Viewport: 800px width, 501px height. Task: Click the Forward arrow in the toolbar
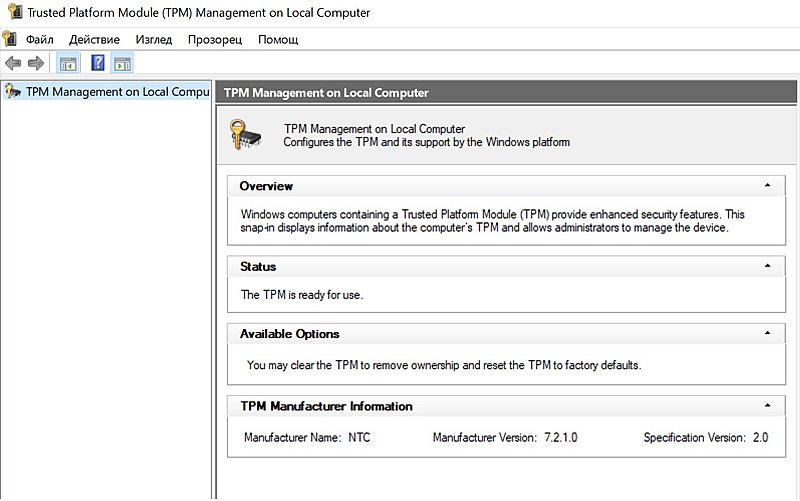[36, 64]
